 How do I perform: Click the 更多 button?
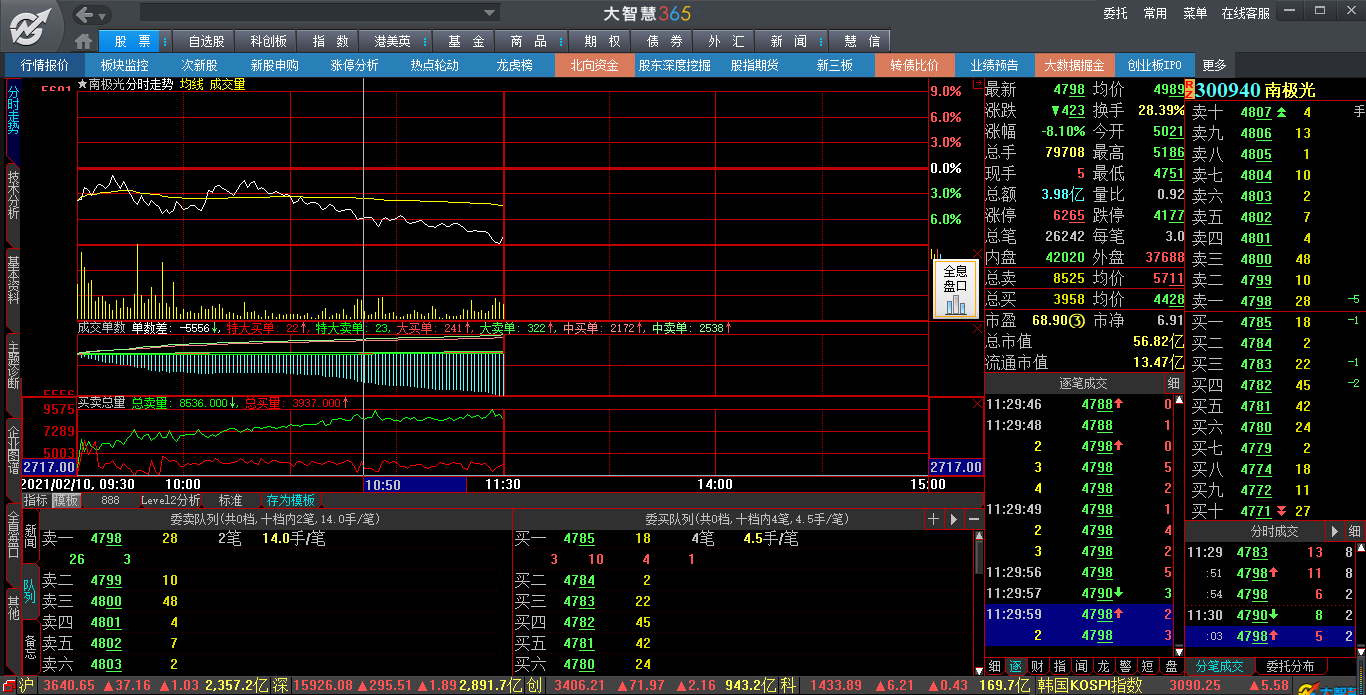1214,65
